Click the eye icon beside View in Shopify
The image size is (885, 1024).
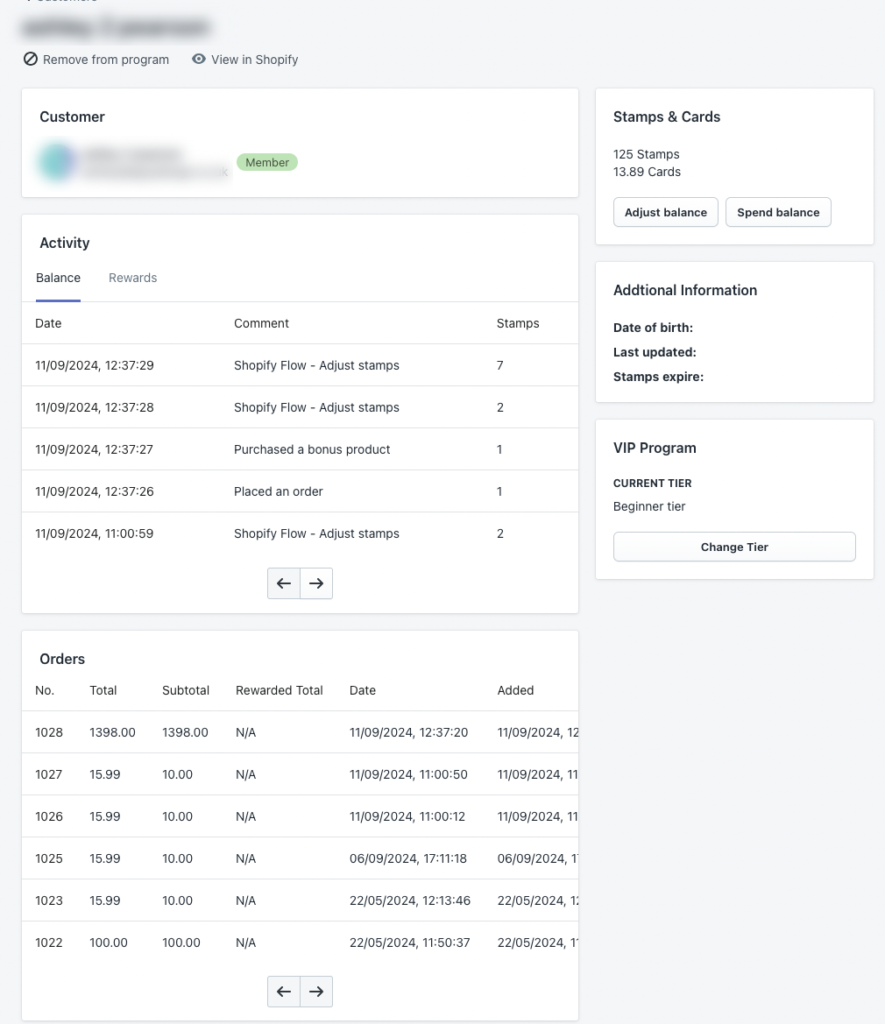click(x=199, y=59)
